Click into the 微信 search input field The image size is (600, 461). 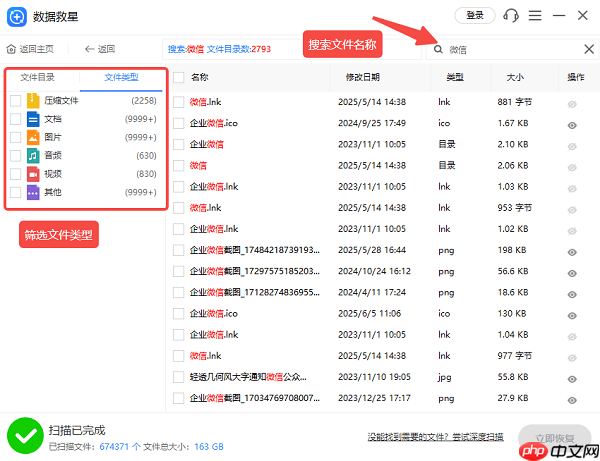pyautogui.click(x=513, y=49)
